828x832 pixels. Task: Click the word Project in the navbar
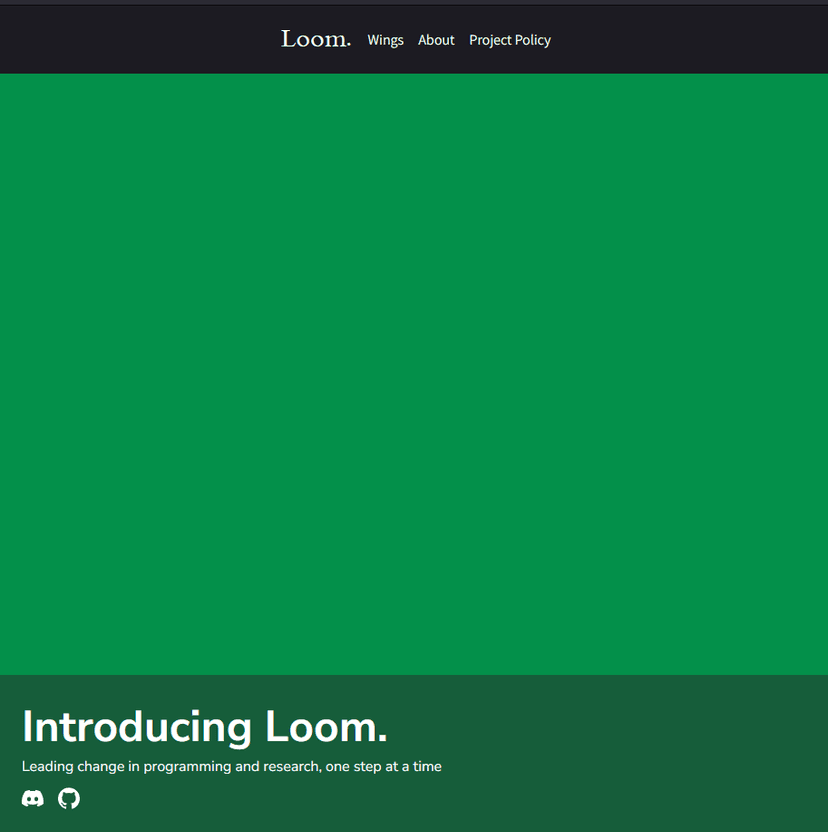tap(490, 40)
